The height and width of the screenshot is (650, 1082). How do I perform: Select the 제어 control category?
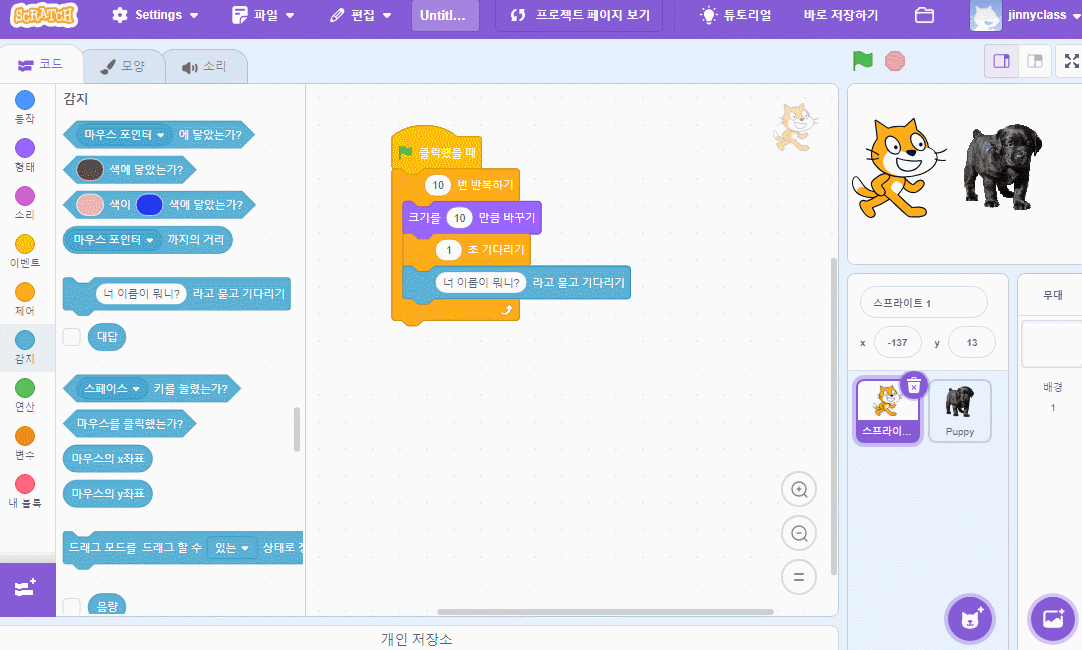pyautogui.click(x=25, y=299)
